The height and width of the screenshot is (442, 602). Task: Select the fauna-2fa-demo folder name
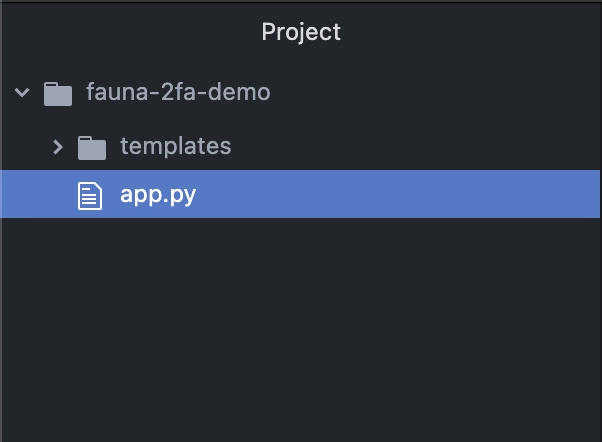pyautogui.click(x=178, y=92)
